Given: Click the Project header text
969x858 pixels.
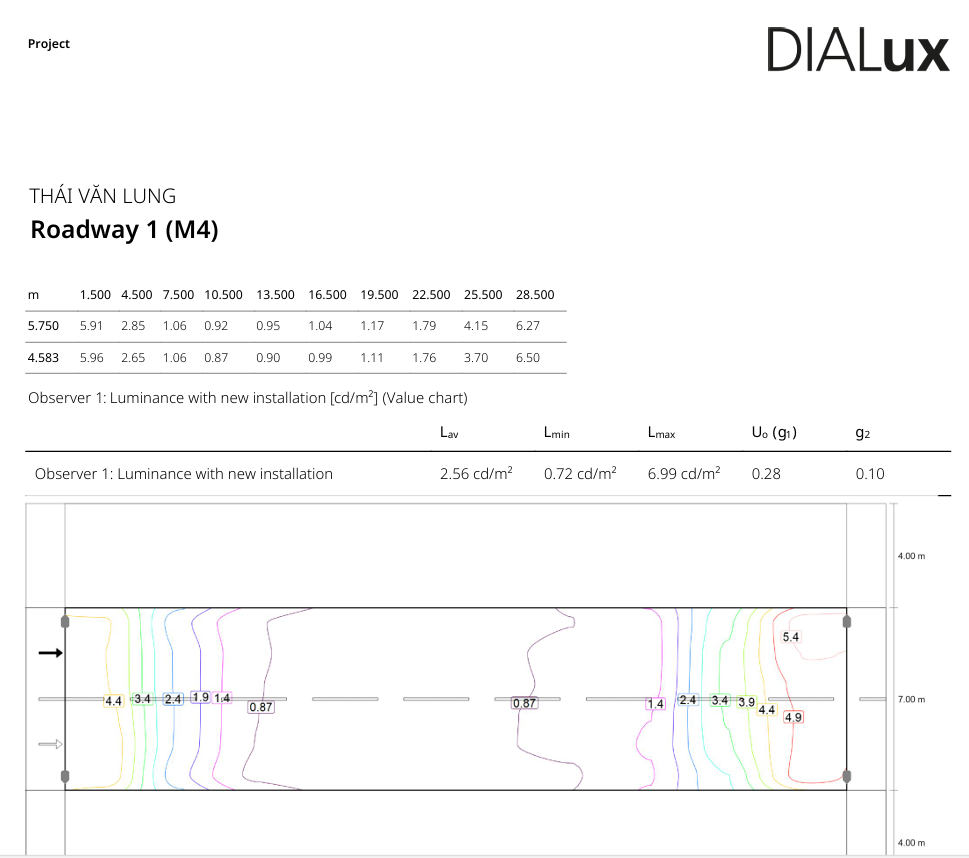Looking at the screenshot, I should (x=49, y=44).
